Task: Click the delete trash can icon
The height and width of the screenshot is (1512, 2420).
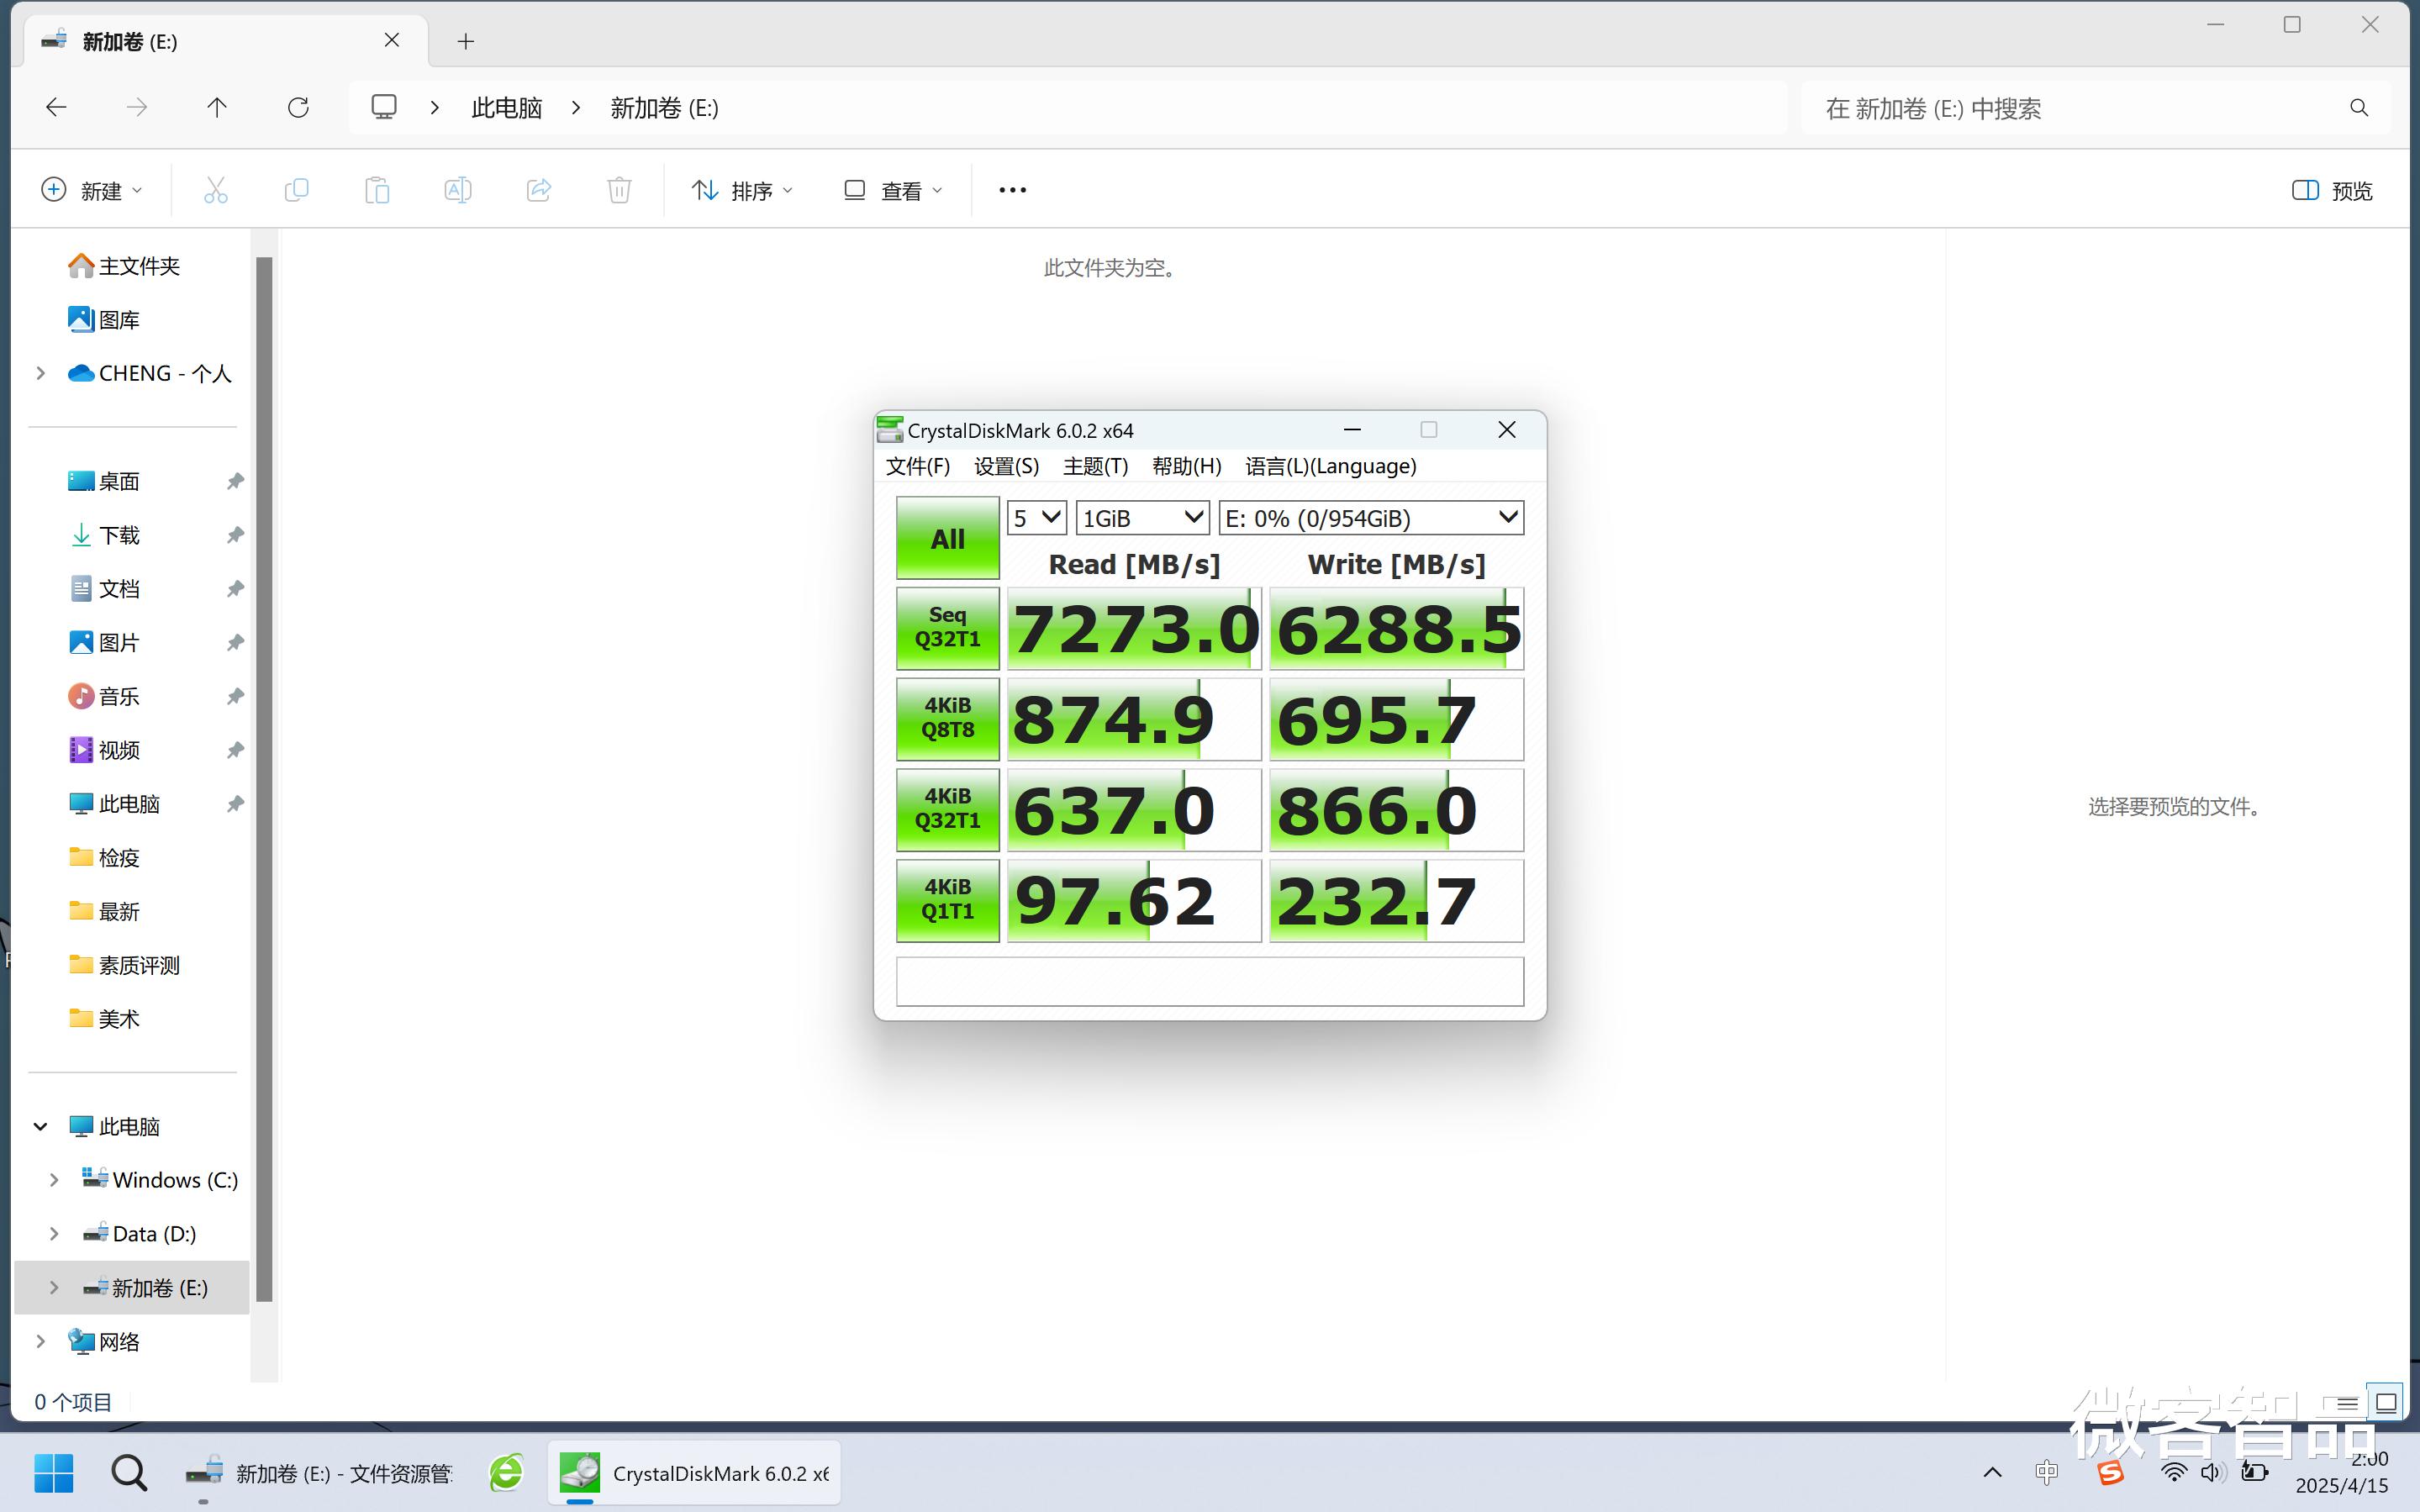Action: tap(619, 190)
